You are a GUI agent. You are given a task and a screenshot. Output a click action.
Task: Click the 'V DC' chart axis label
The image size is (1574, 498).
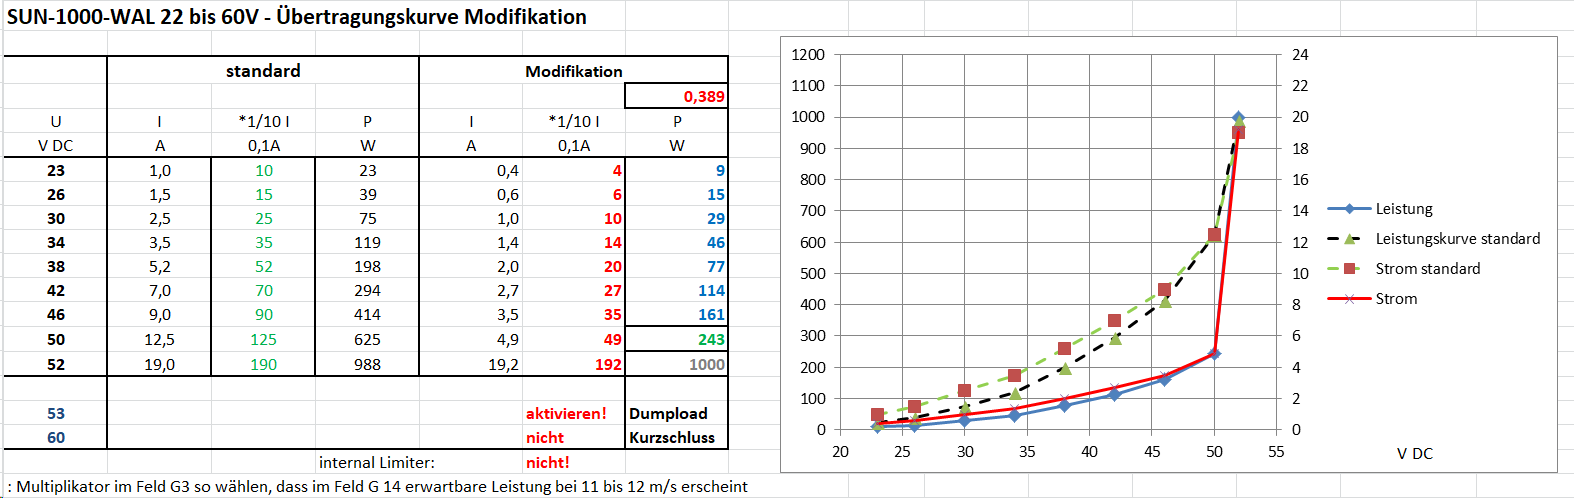(x=1414, y=454)
